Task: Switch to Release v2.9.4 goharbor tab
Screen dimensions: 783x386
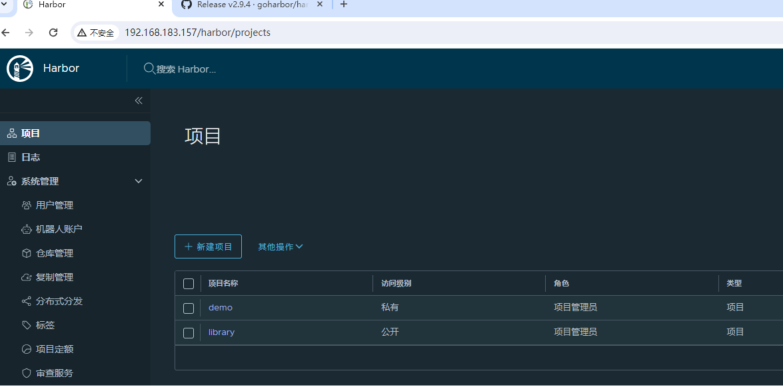Action: 251,6
